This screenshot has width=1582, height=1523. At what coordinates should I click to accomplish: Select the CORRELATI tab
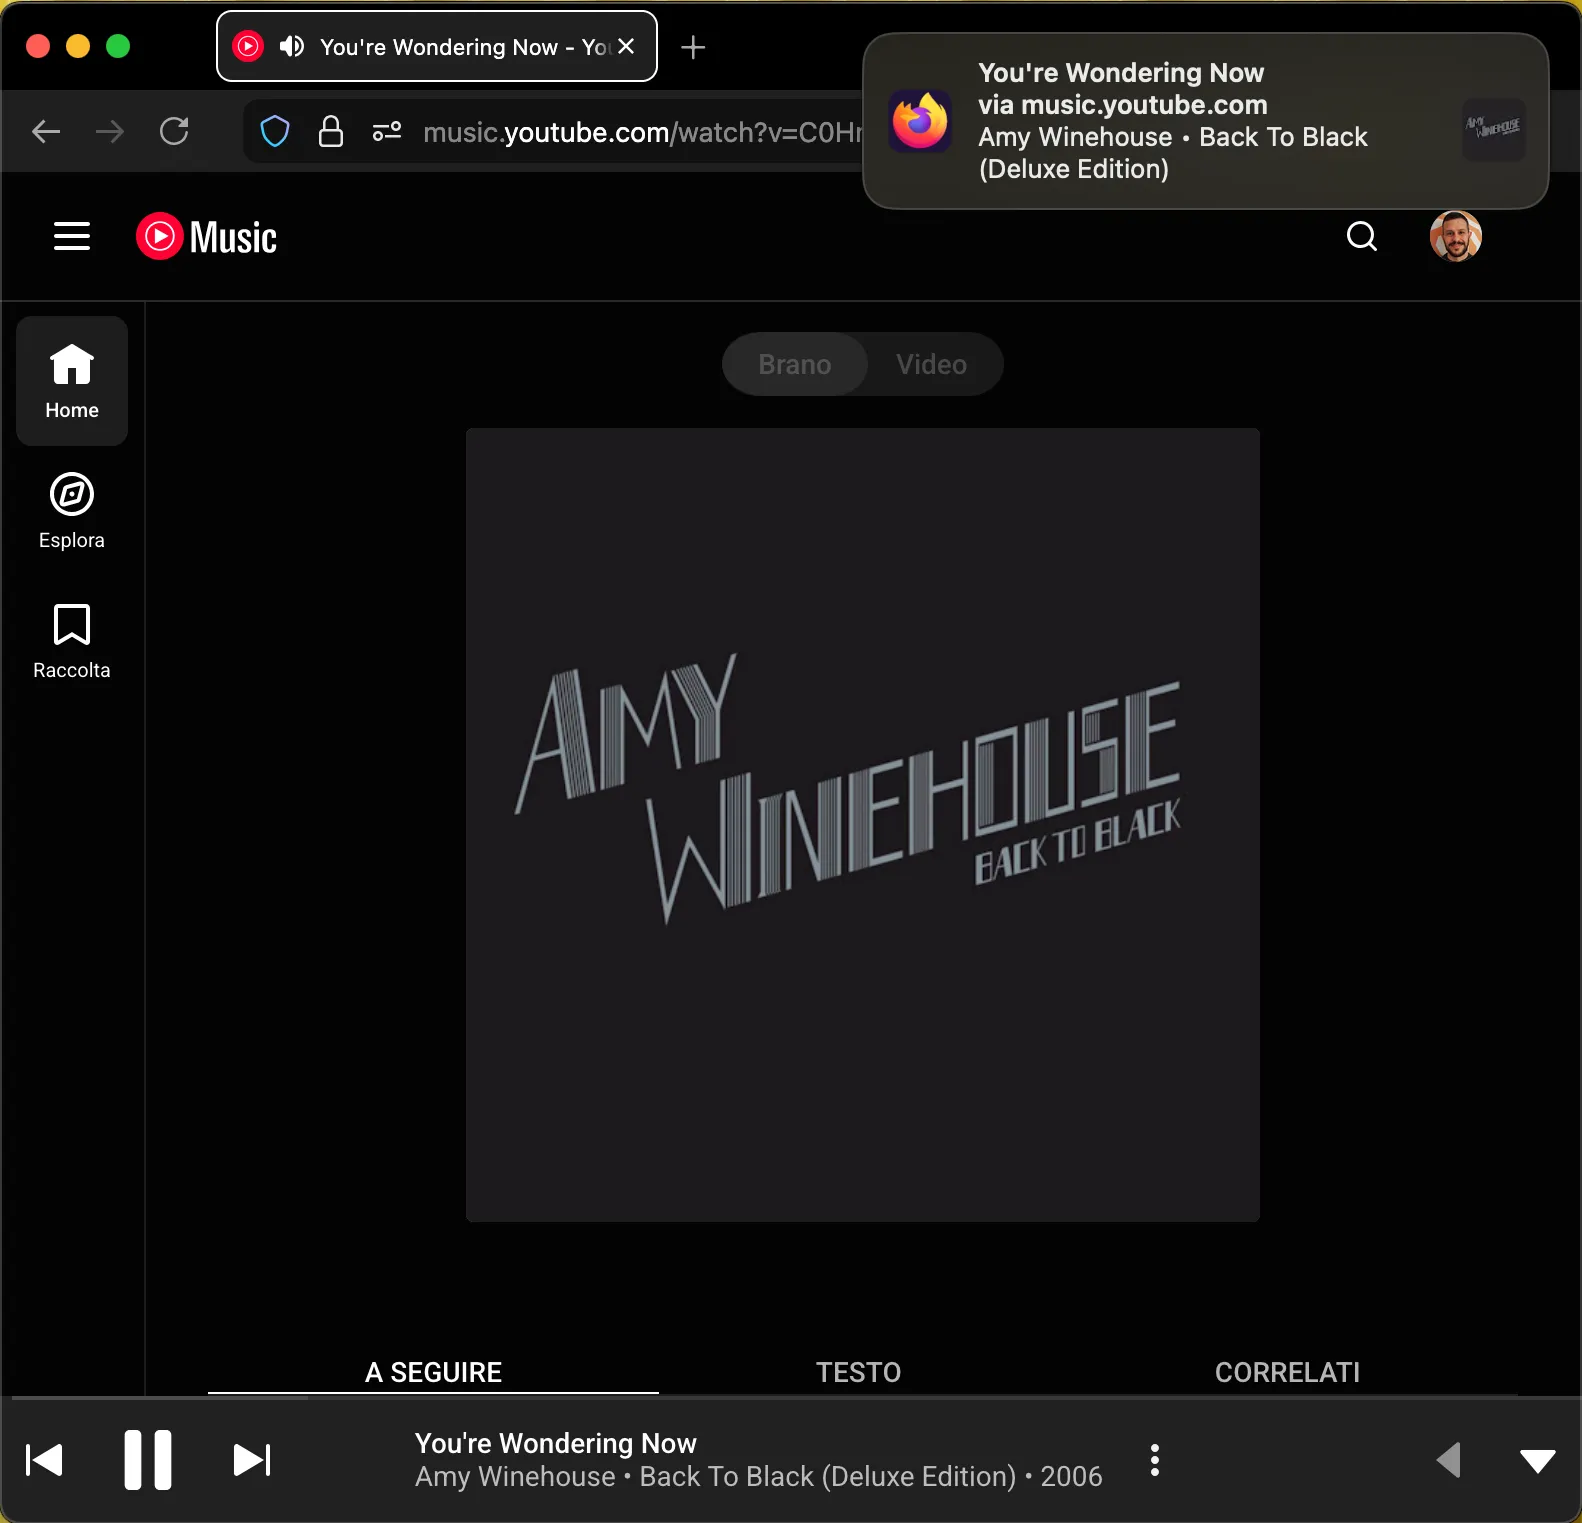pos(1287,1372)
